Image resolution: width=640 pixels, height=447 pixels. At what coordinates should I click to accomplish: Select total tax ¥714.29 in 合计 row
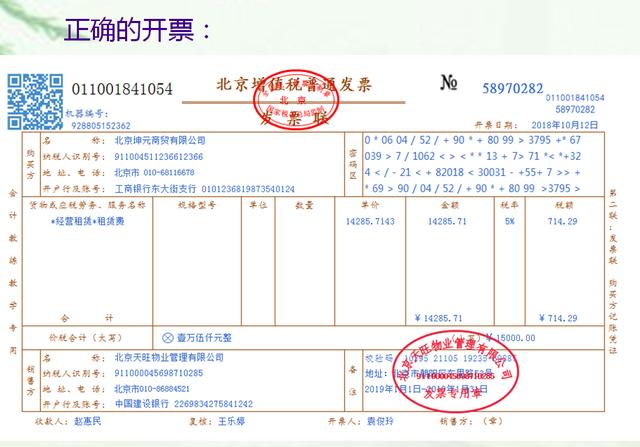coord(558,318)
